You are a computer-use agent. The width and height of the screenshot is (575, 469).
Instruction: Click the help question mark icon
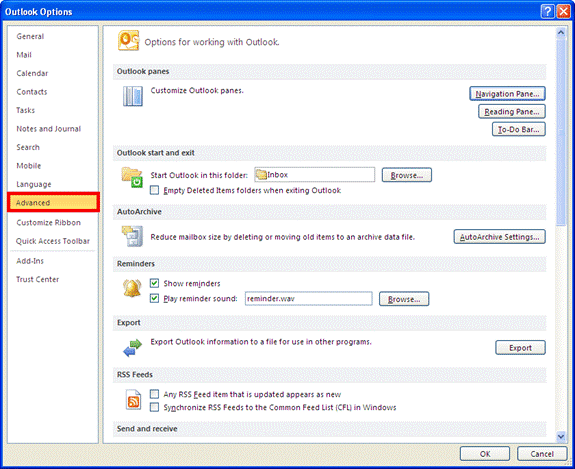(547, 12)
